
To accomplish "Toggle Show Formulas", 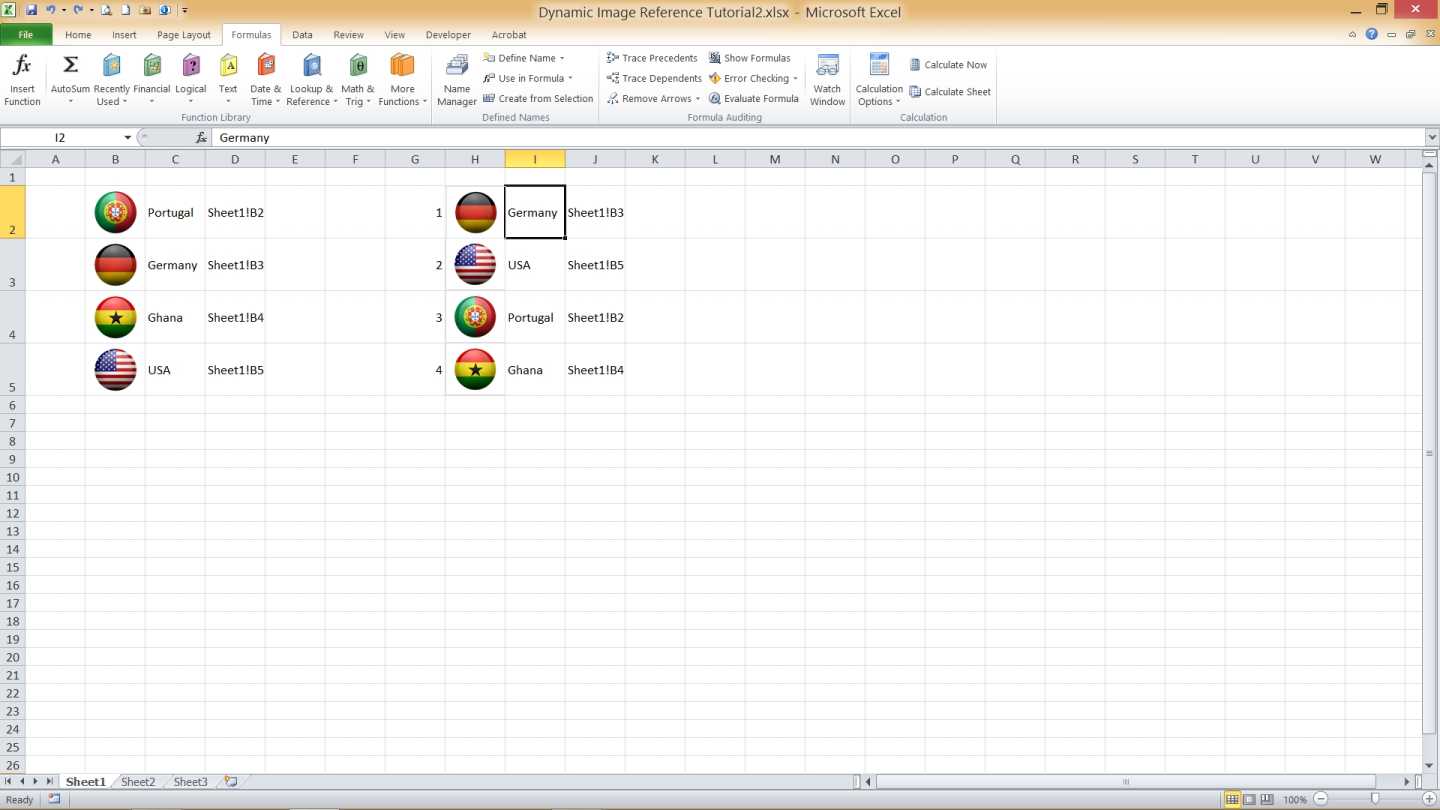I will [750, 58].
